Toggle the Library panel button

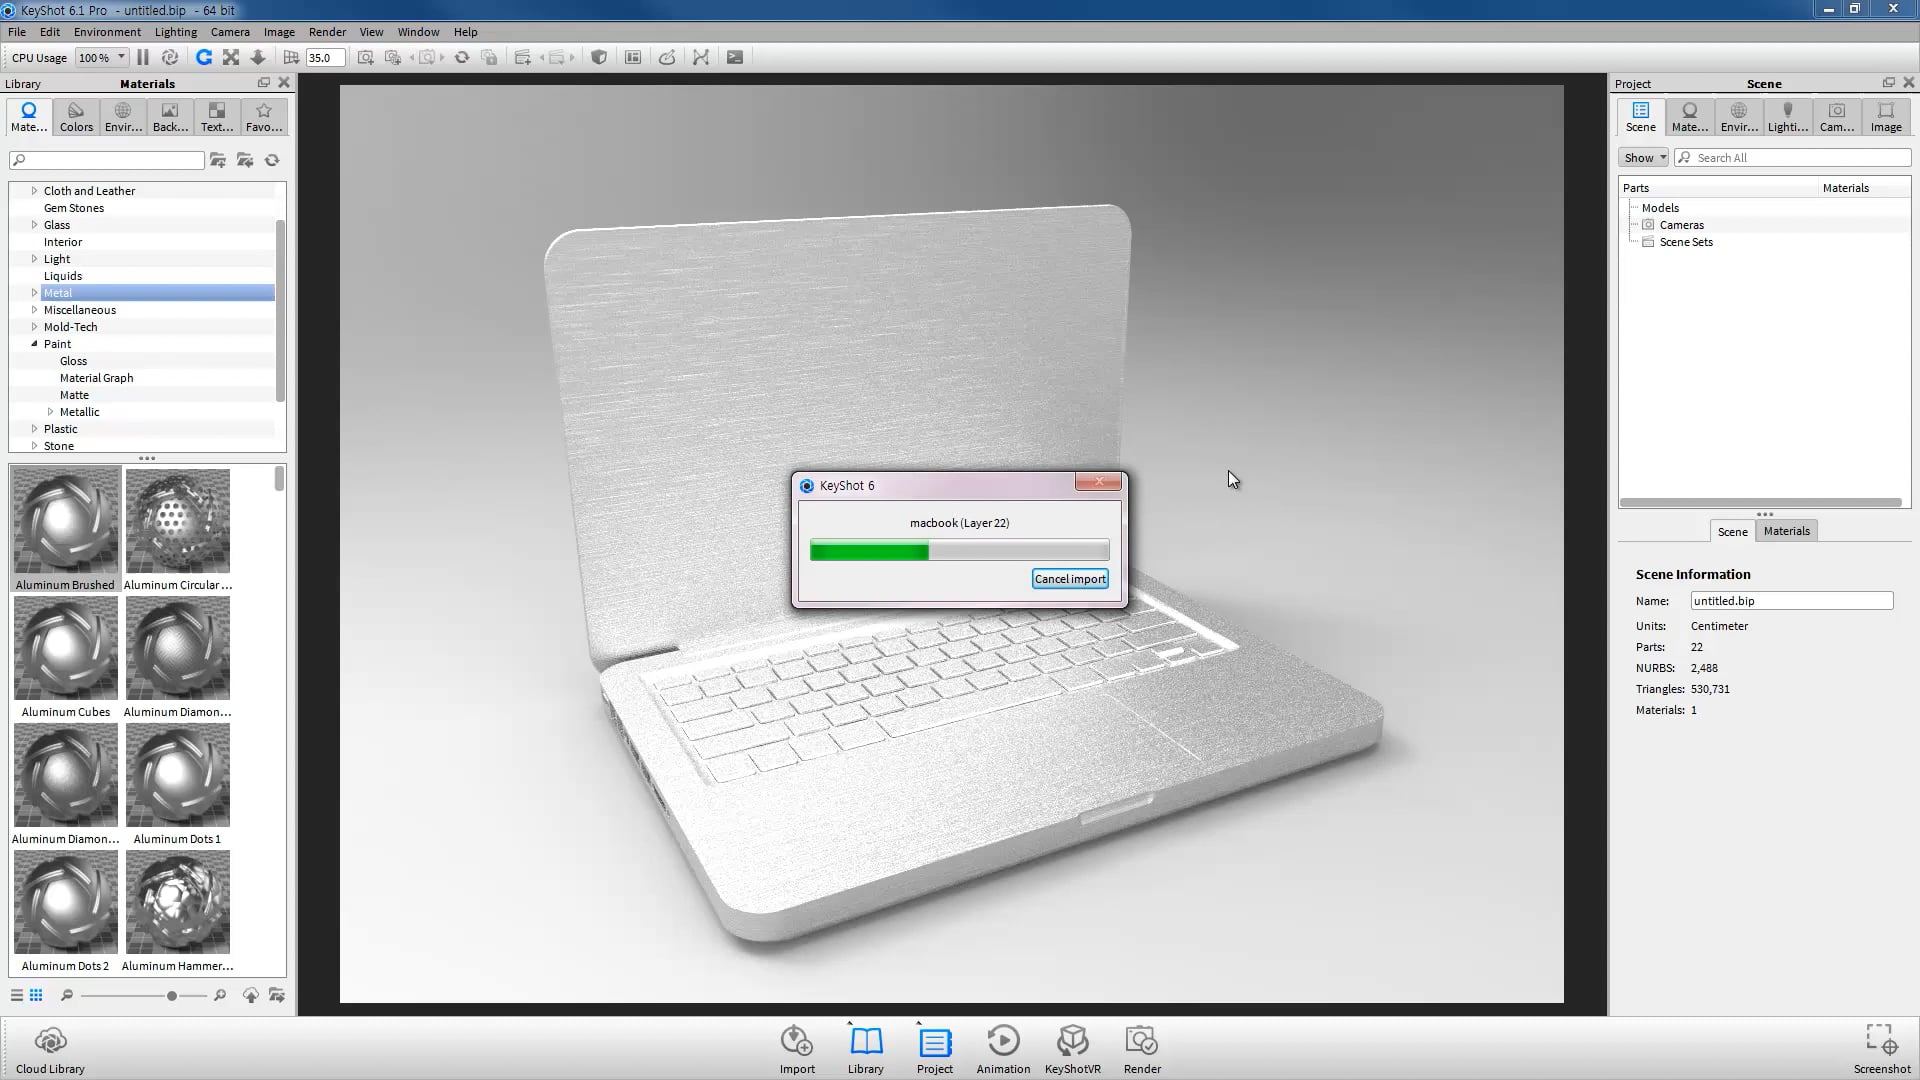click(x=865, y=1049)
